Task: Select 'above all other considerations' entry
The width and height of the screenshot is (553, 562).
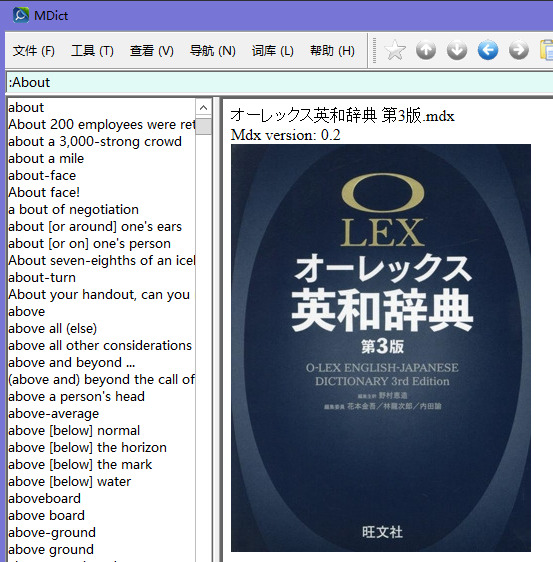Action: [100, 346]
